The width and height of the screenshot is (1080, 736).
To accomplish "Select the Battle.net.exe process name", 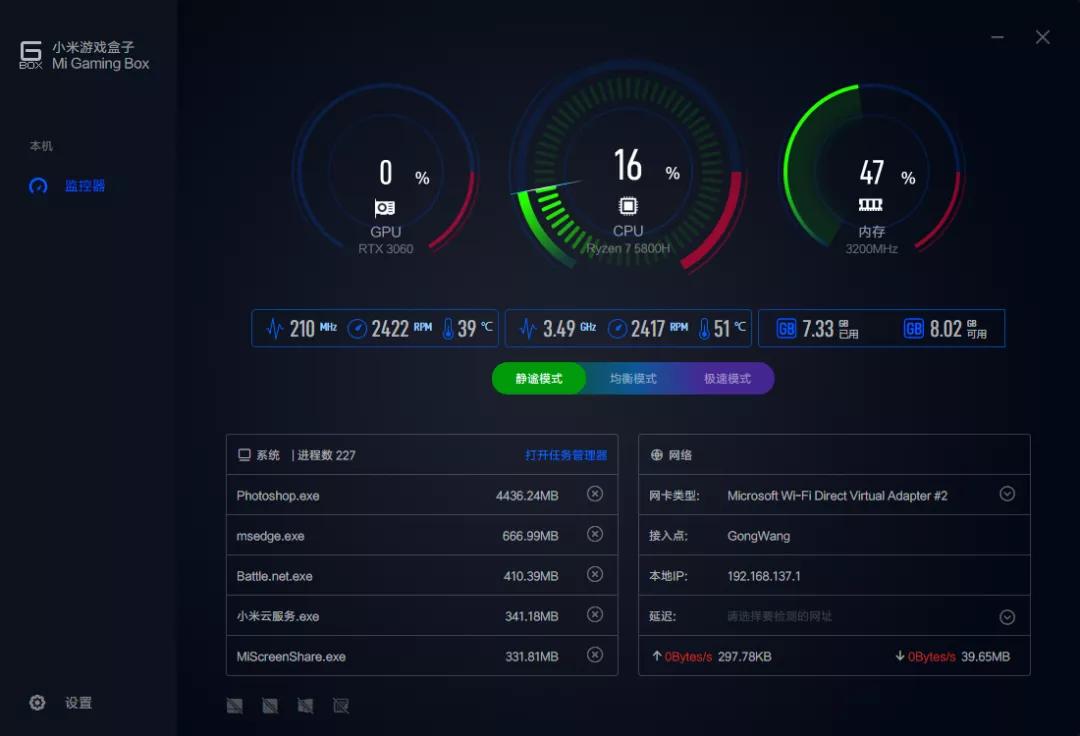I will coord(274,576).
